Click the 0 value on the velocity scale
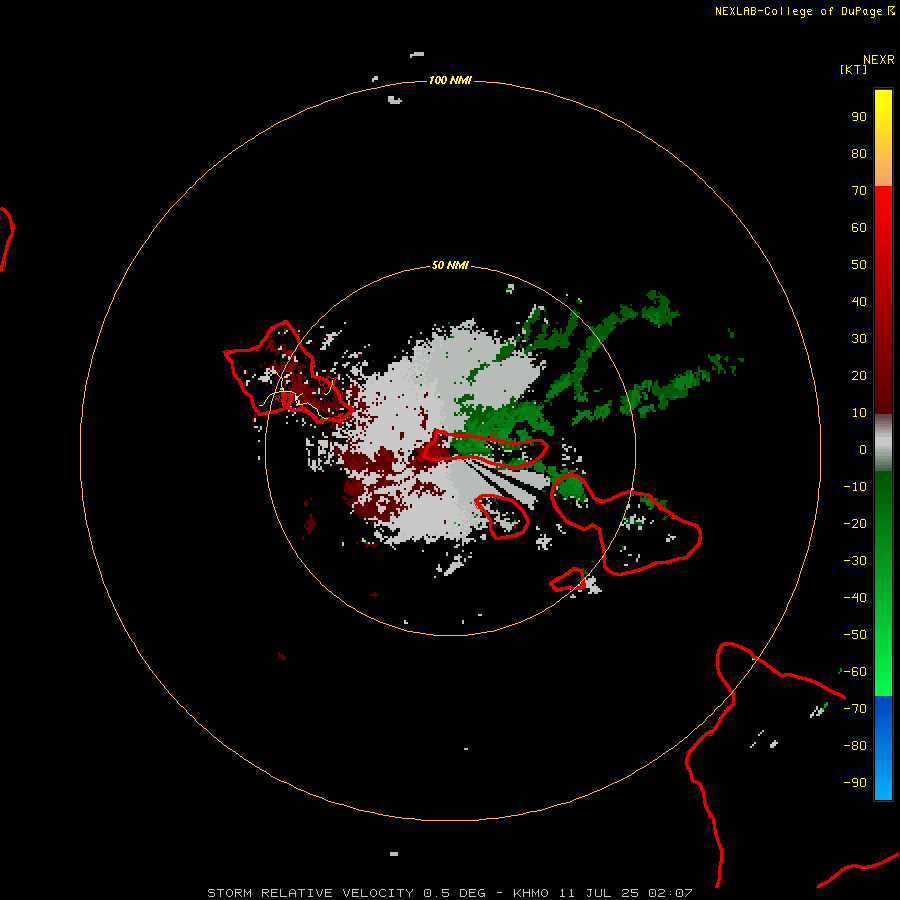The image size is (900, 900). point(863,449)
